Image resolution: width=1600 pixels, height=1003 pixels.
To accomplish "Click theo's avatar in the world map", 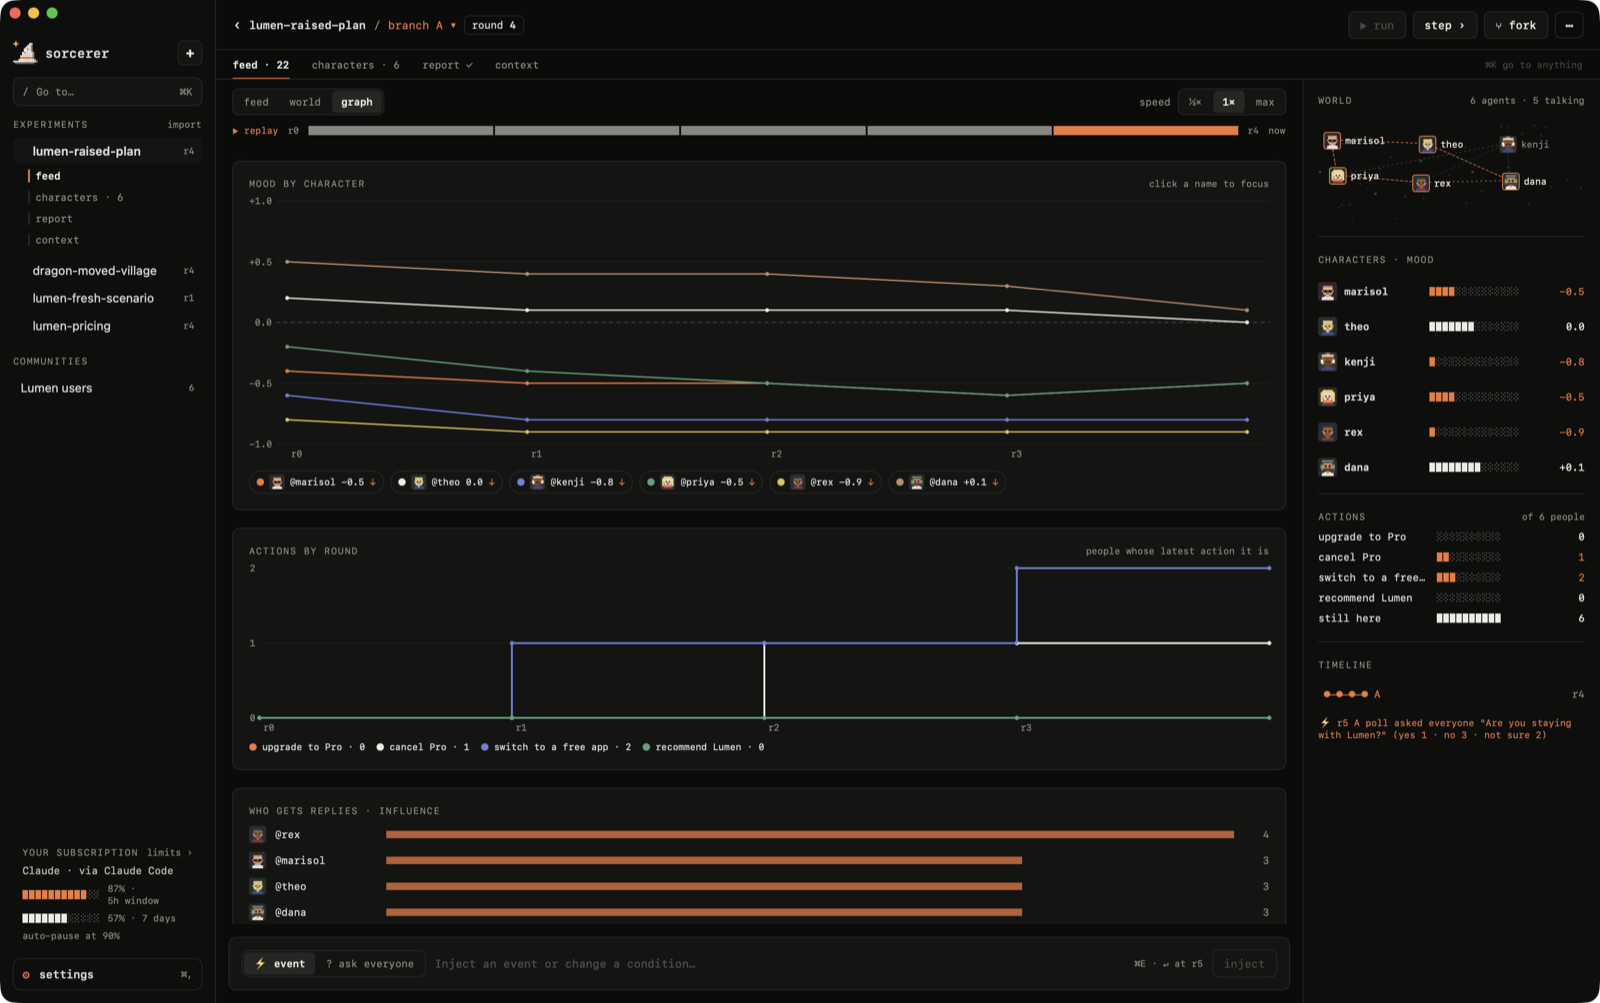I will coord(1428,144).
